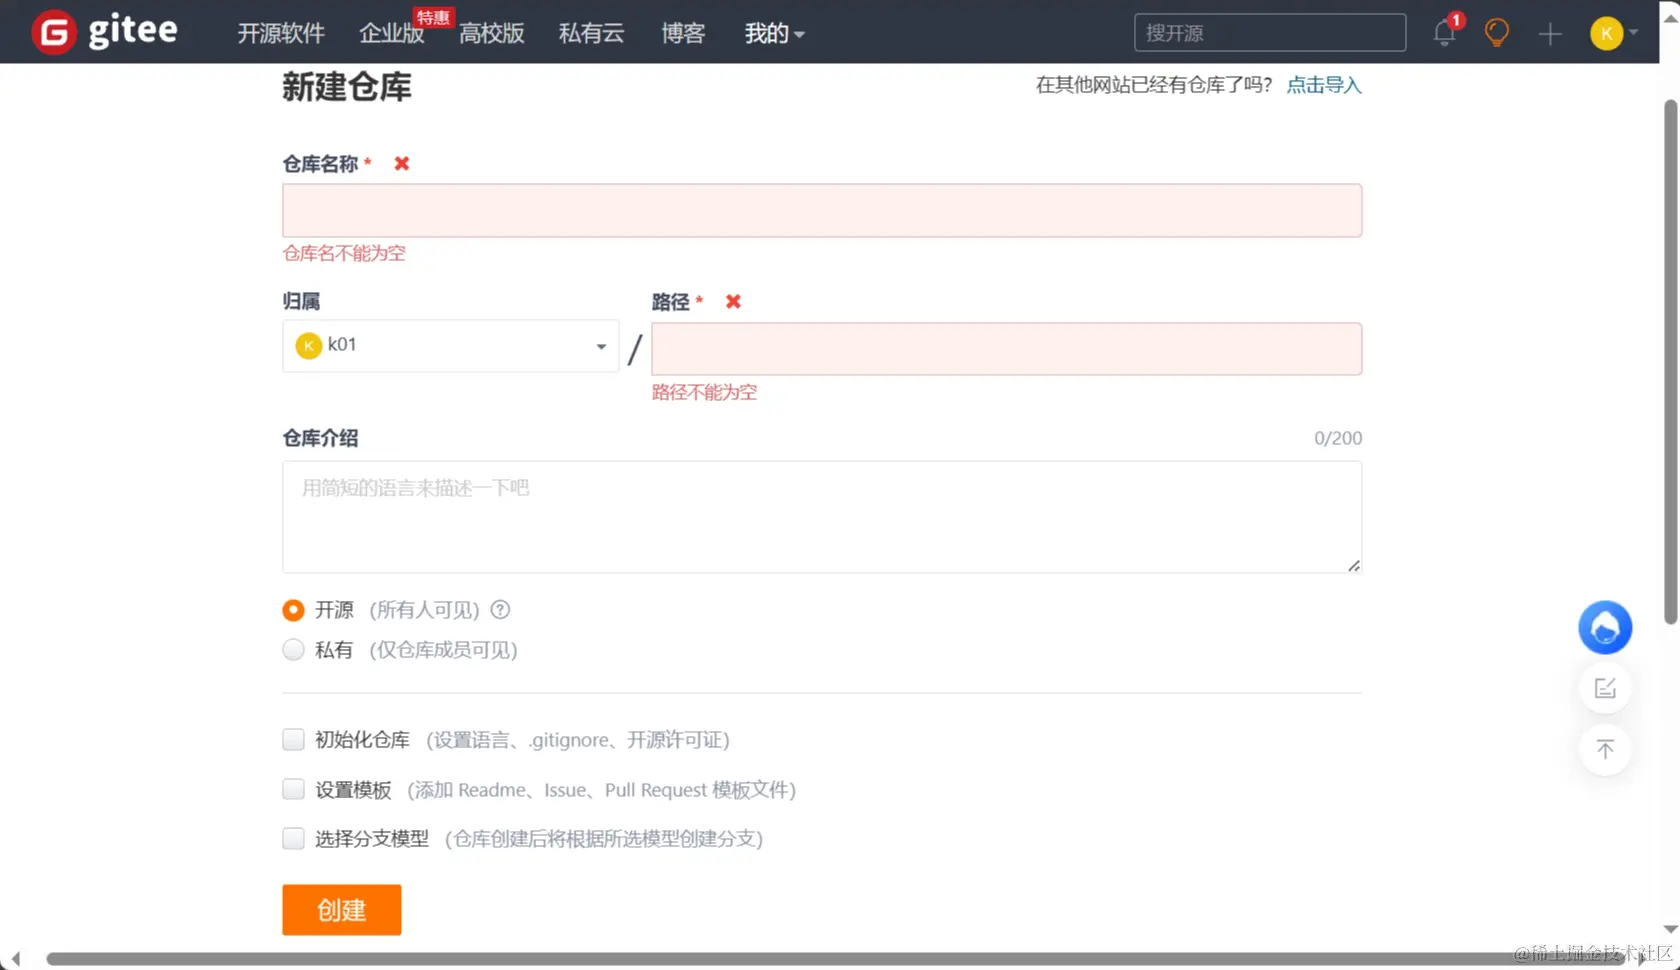The width and height of the screenshot is (1680, 970).
Task: Open the notifications bell icon
Action: click(x=1443, y=33)
